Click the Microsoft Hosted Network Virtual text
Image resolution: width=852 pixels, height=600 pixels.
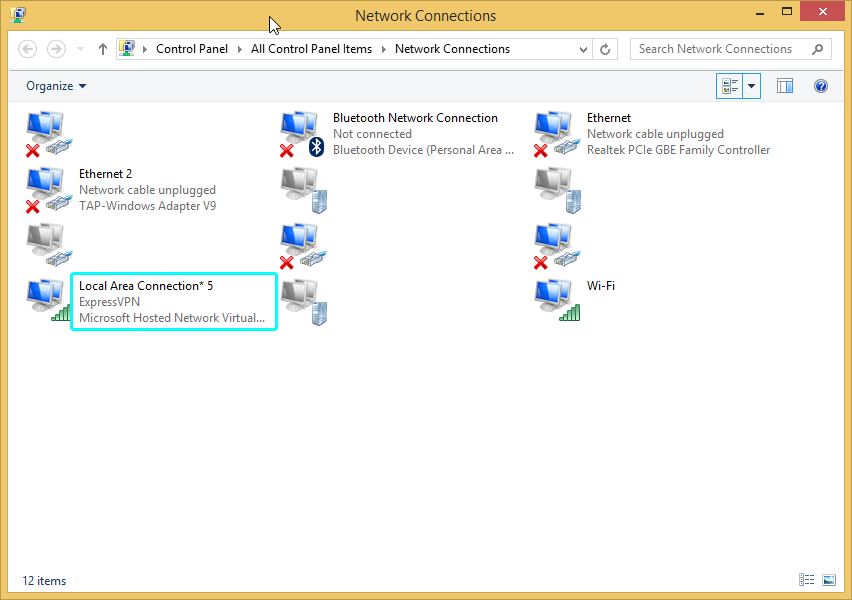pyautogui.click(x=172, y=318)
